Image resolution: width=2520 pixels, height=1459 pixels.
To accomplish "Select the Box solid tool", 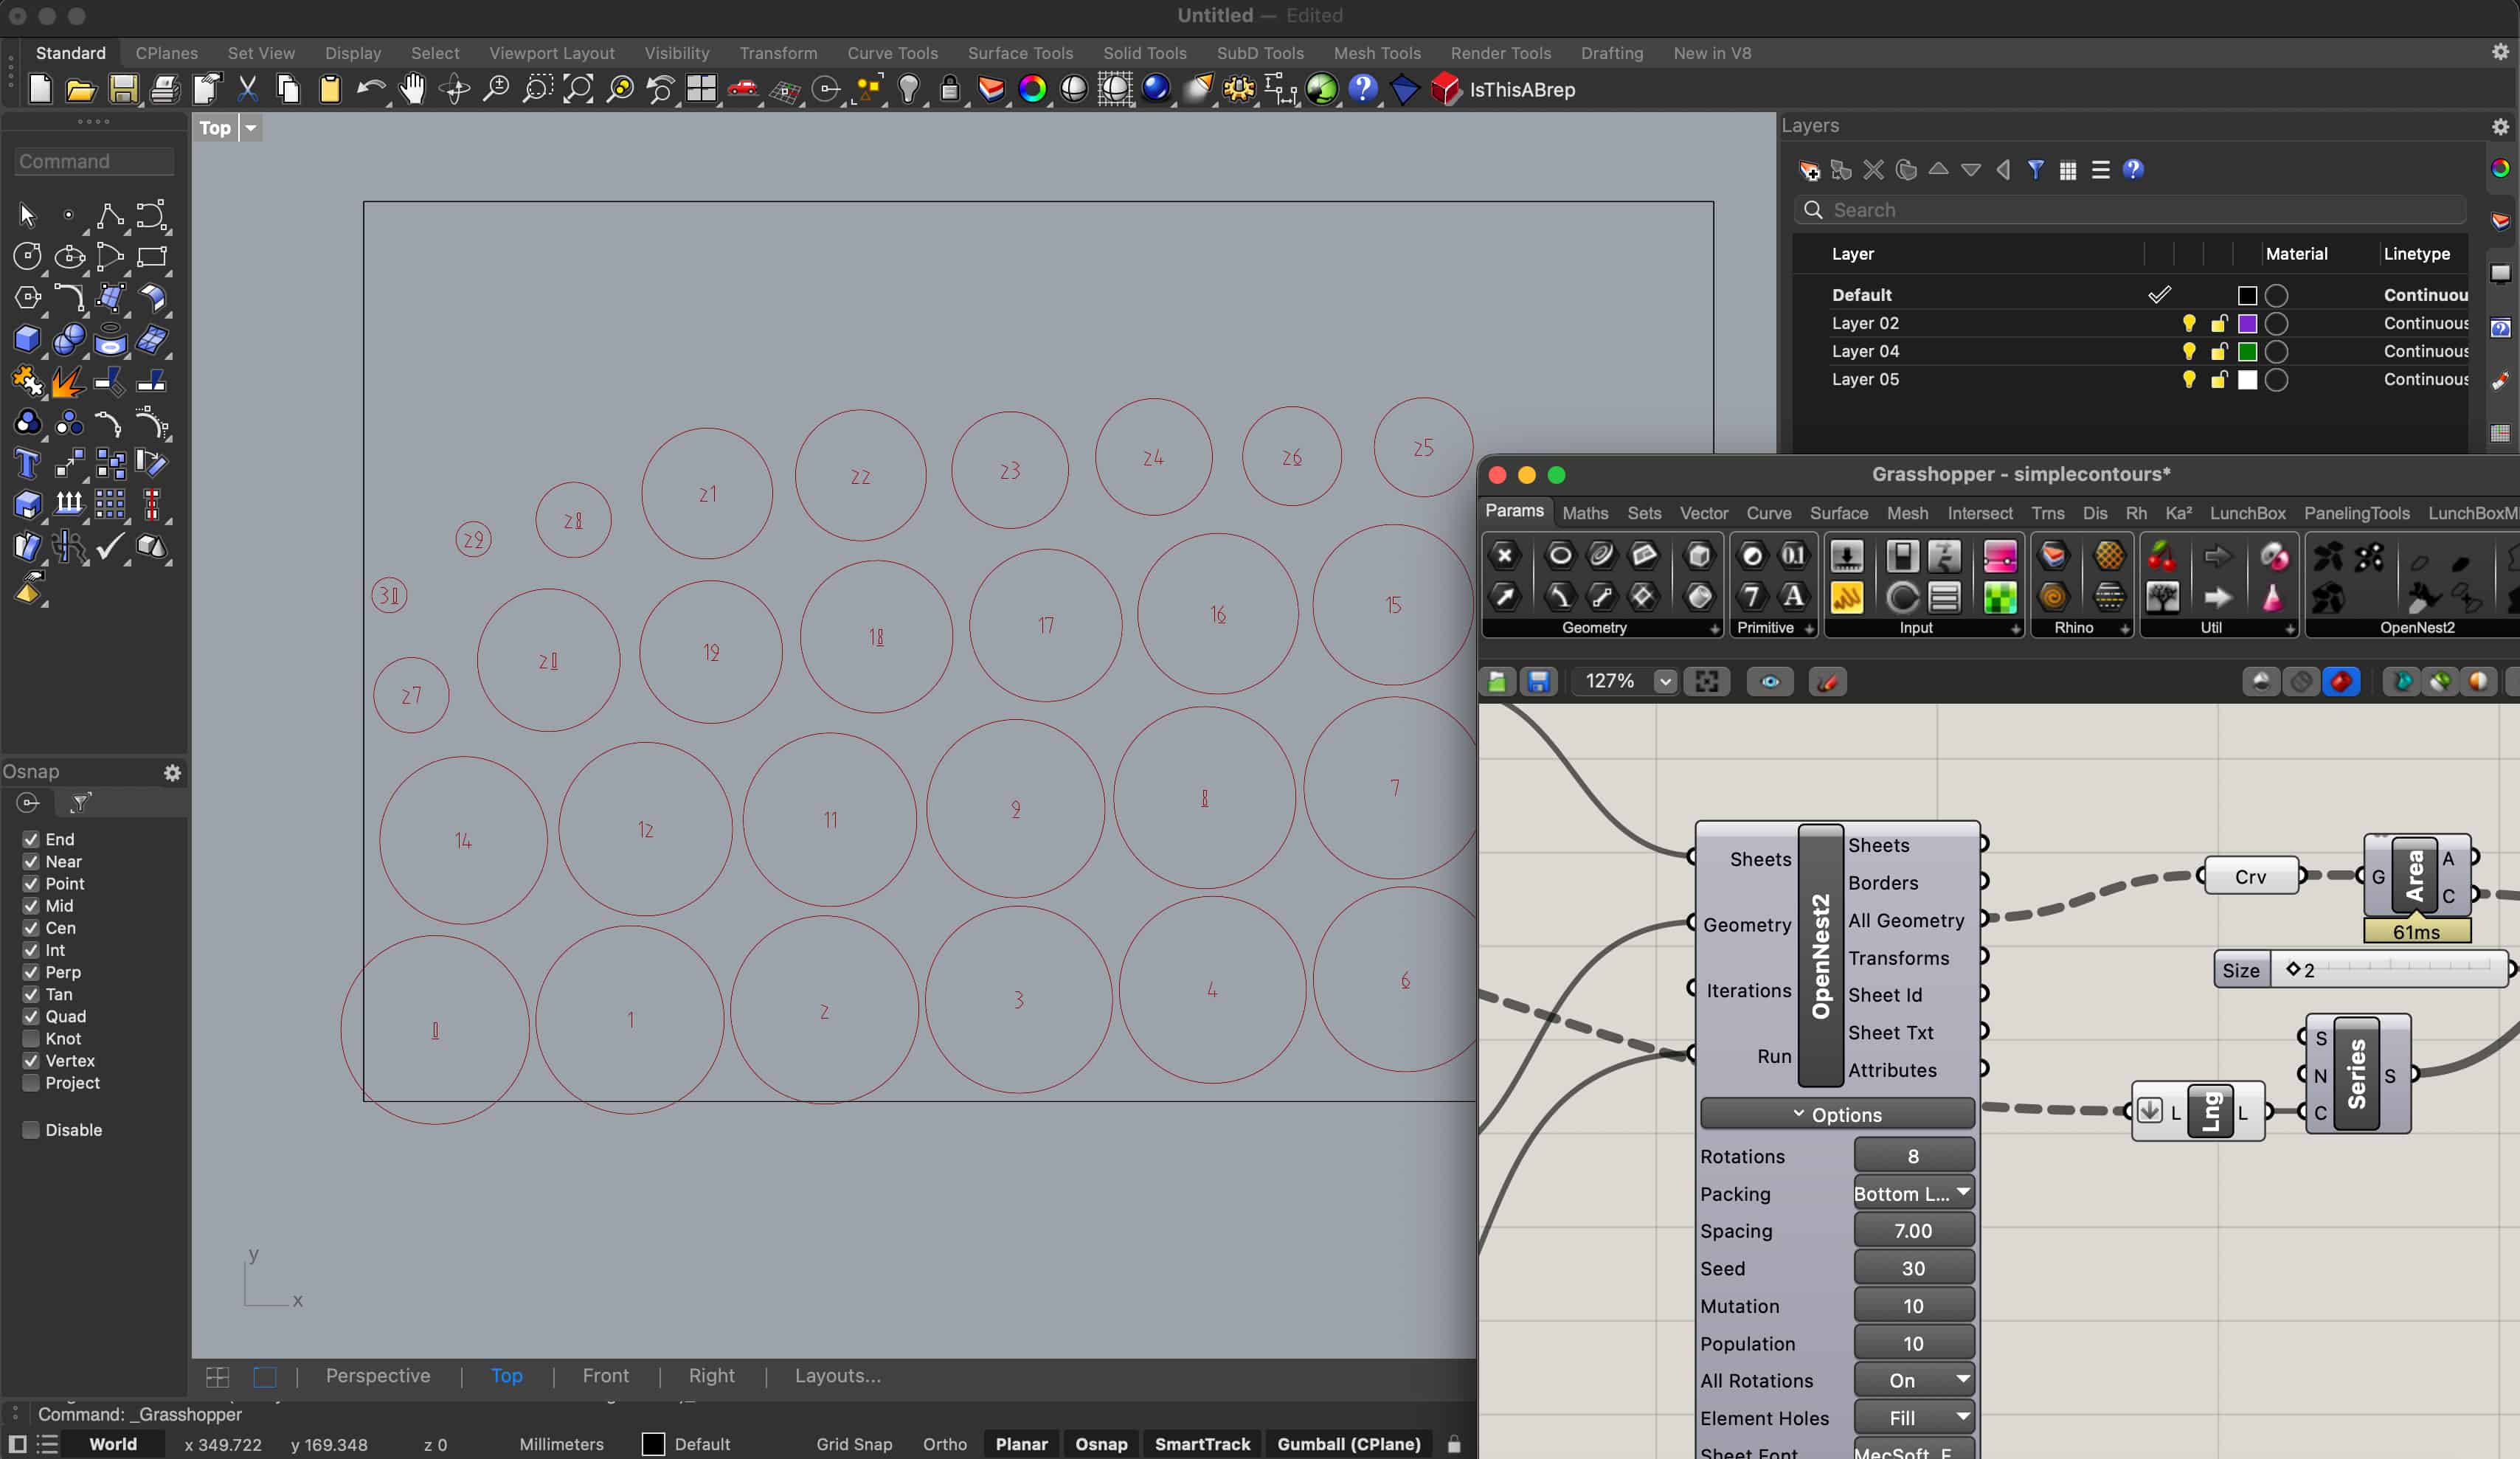I will (x=27, y=340).
